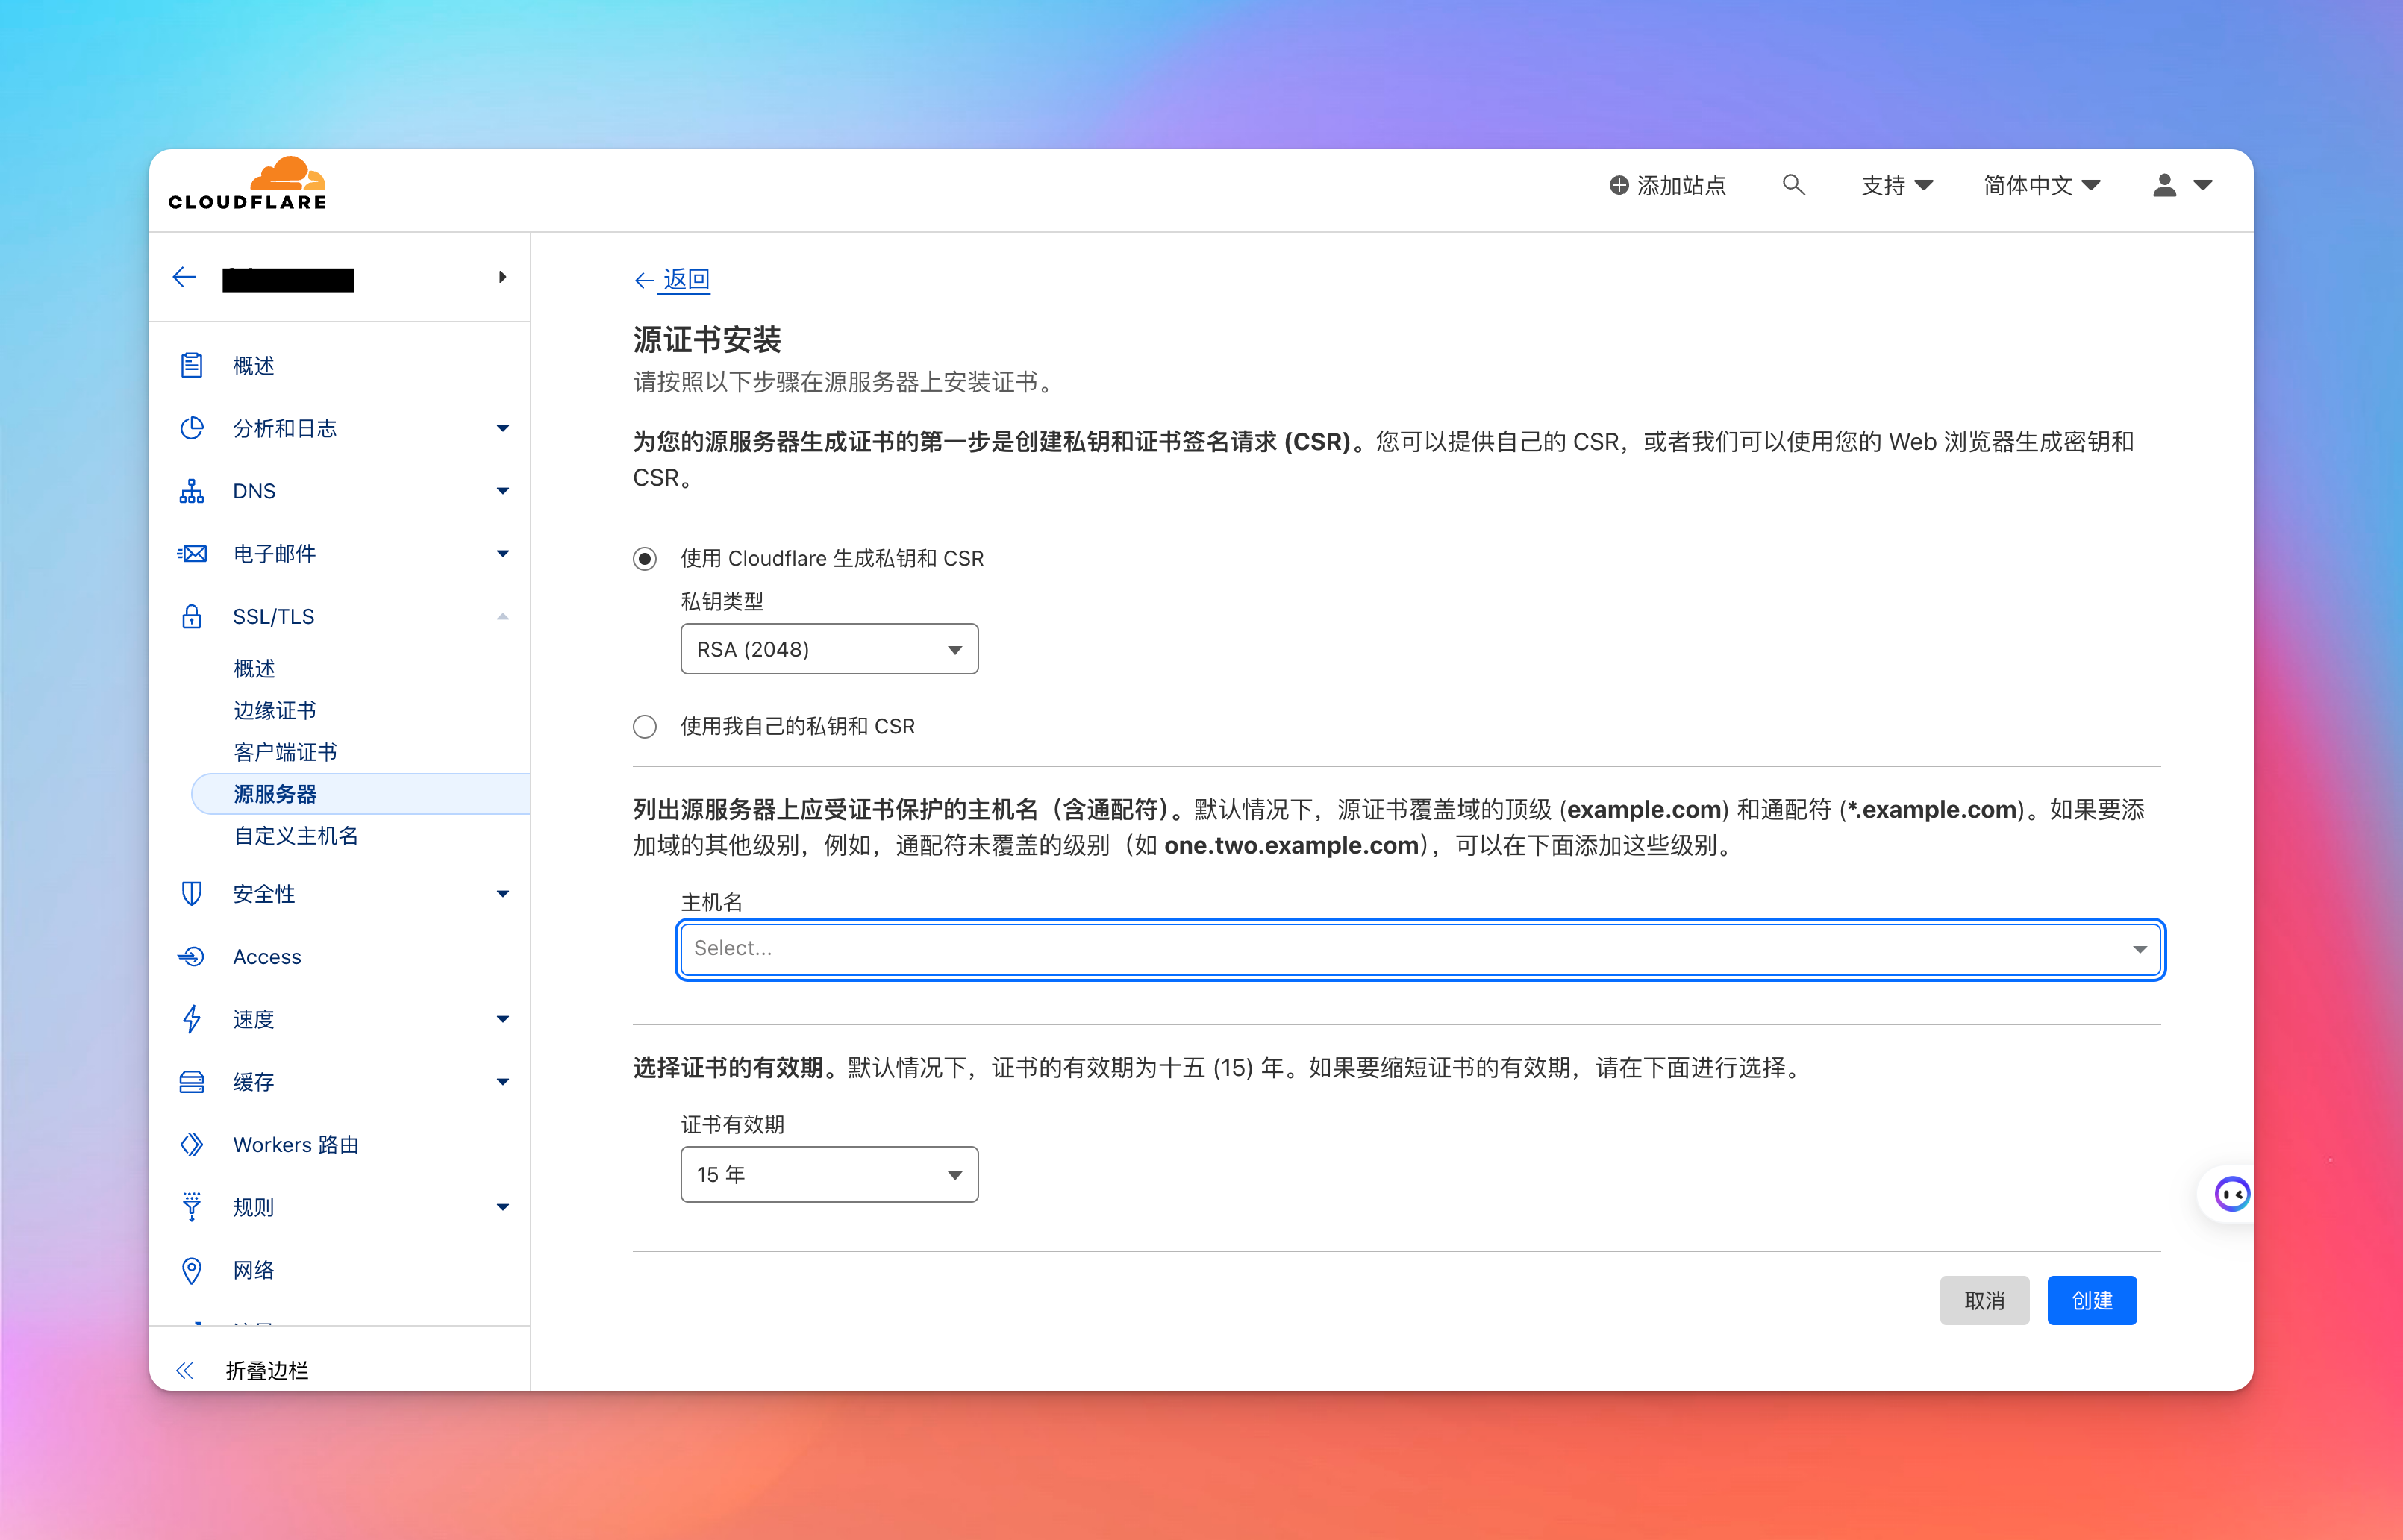2403x1540 pixels.
Task: Click the 主机名 Select input field
Action: point(1420,949)
